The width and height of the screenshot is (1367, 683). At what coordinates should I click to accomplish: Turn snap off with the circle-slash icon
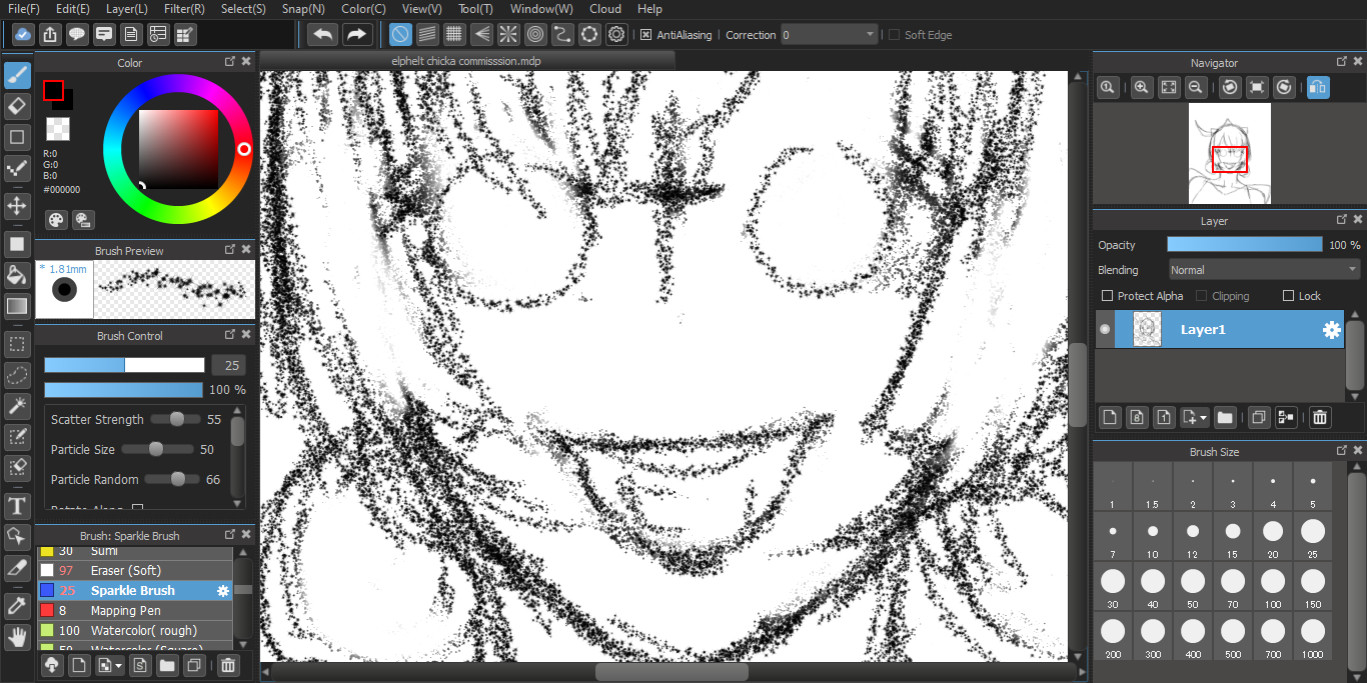[x=400, y=34]
